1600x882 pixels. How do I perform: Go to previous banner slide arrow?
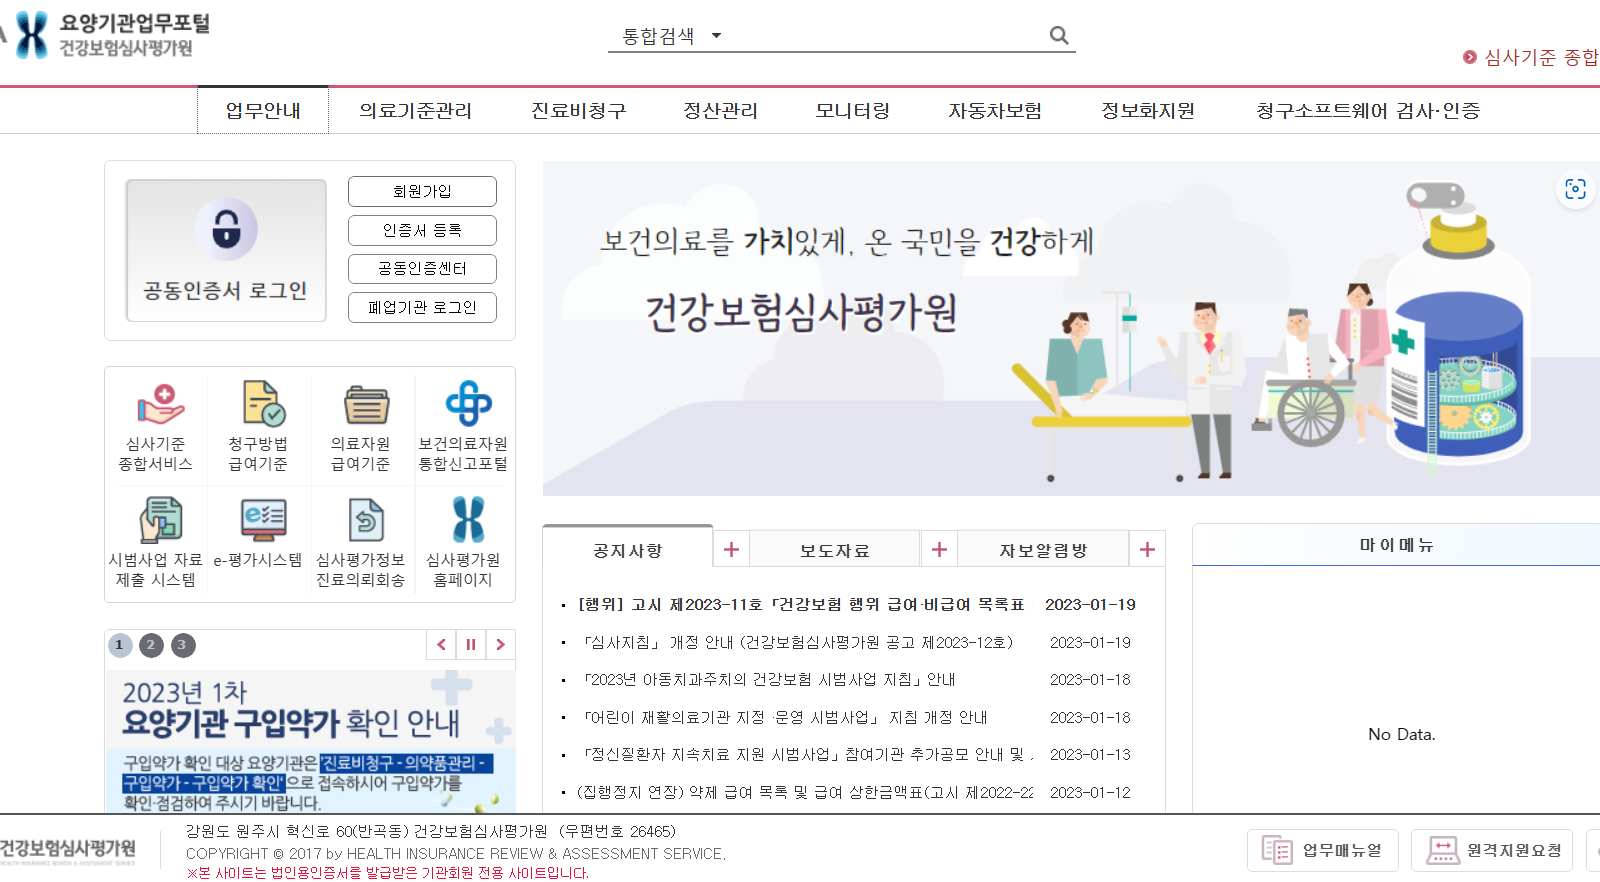(441, 645)
